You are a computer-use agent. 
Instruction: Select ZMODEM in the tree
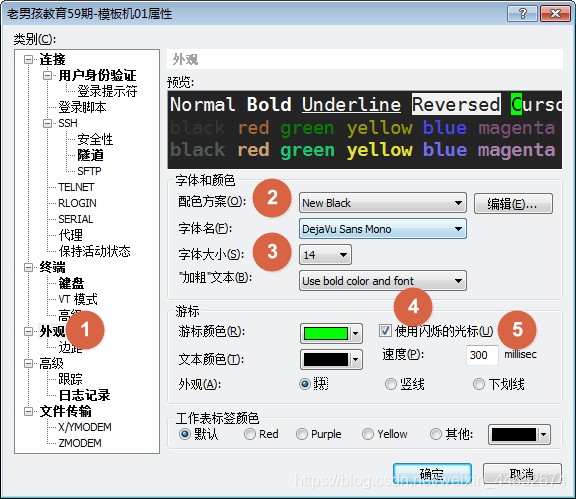[x=80, y=443]
